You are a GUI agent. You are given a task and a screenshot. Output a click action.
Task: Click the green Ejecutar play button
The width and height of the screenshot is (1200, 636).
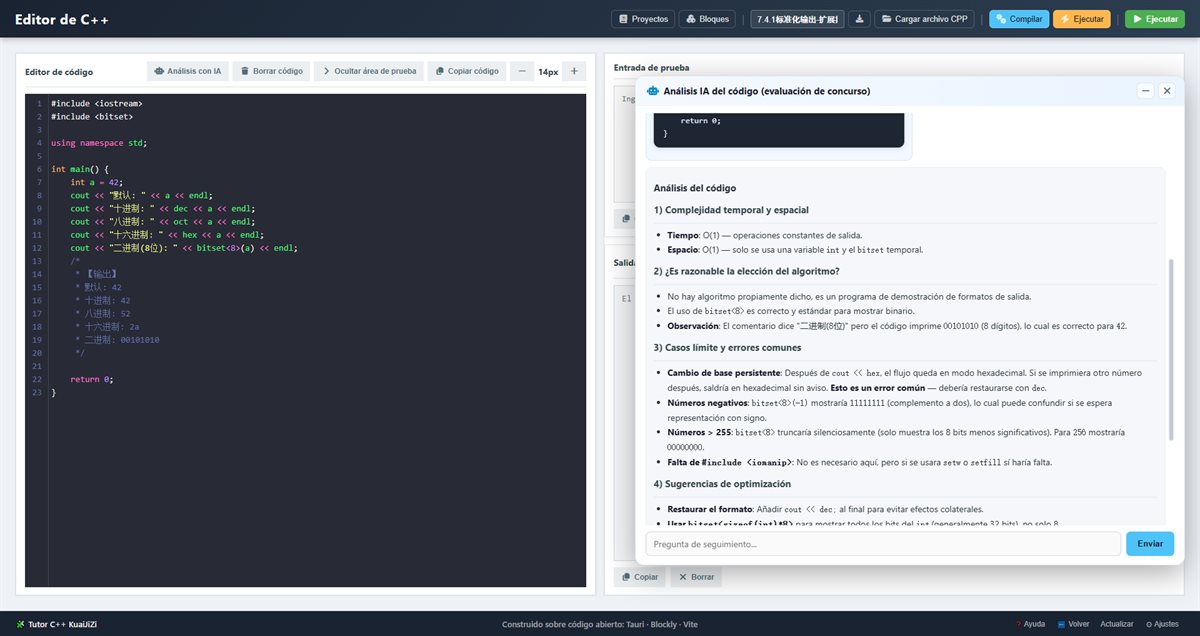[1154, 19]
